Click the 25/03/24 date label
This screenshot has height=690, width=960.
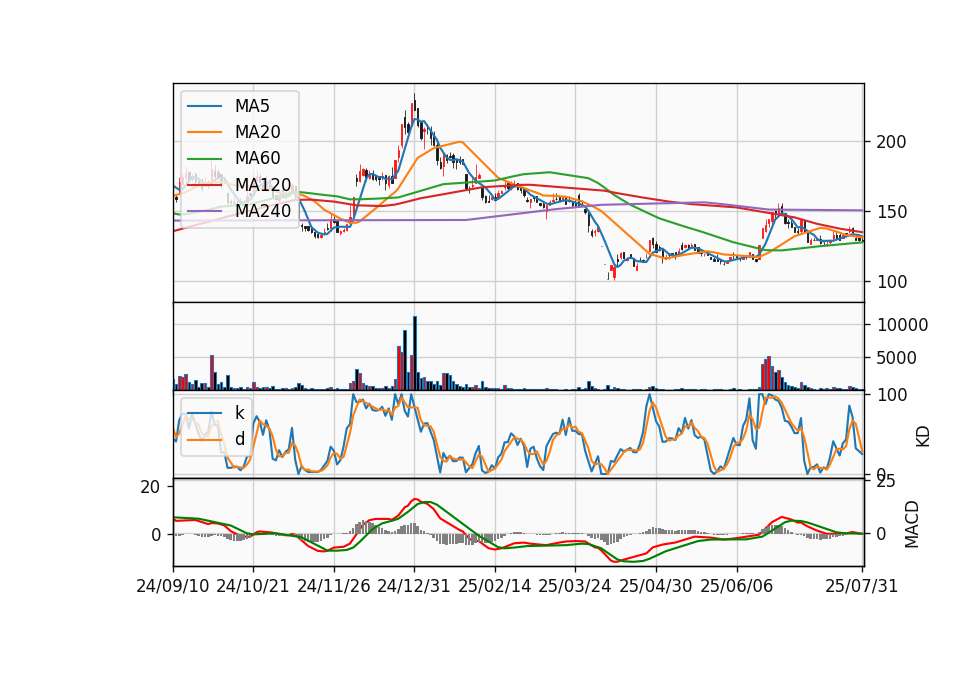tap(575, 586)
